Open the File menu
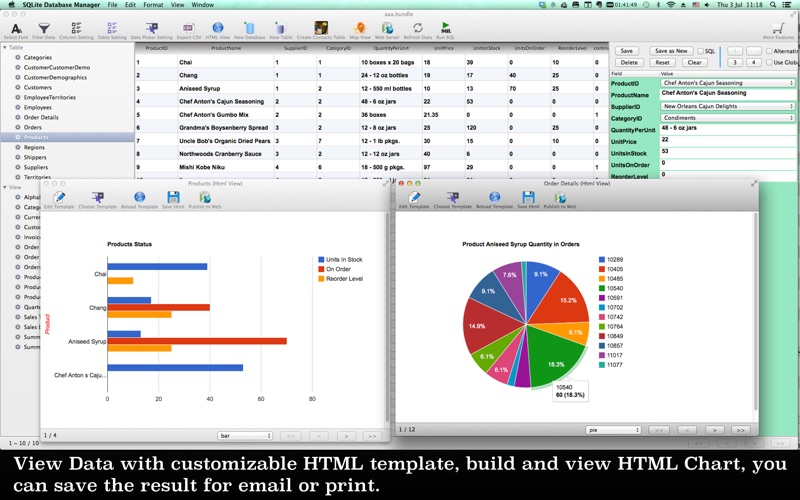Viewport: 800px width, 500px height. [x=112, y=5]
